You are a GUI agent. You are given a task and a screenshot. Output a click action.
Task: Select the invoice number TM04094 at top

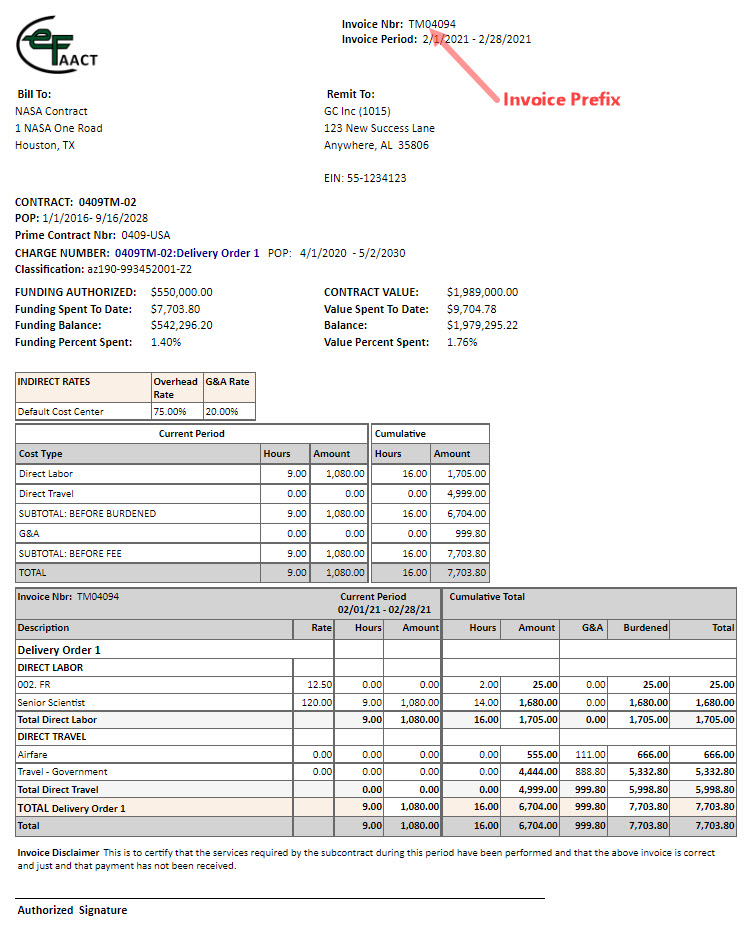[x=432, y=24]
